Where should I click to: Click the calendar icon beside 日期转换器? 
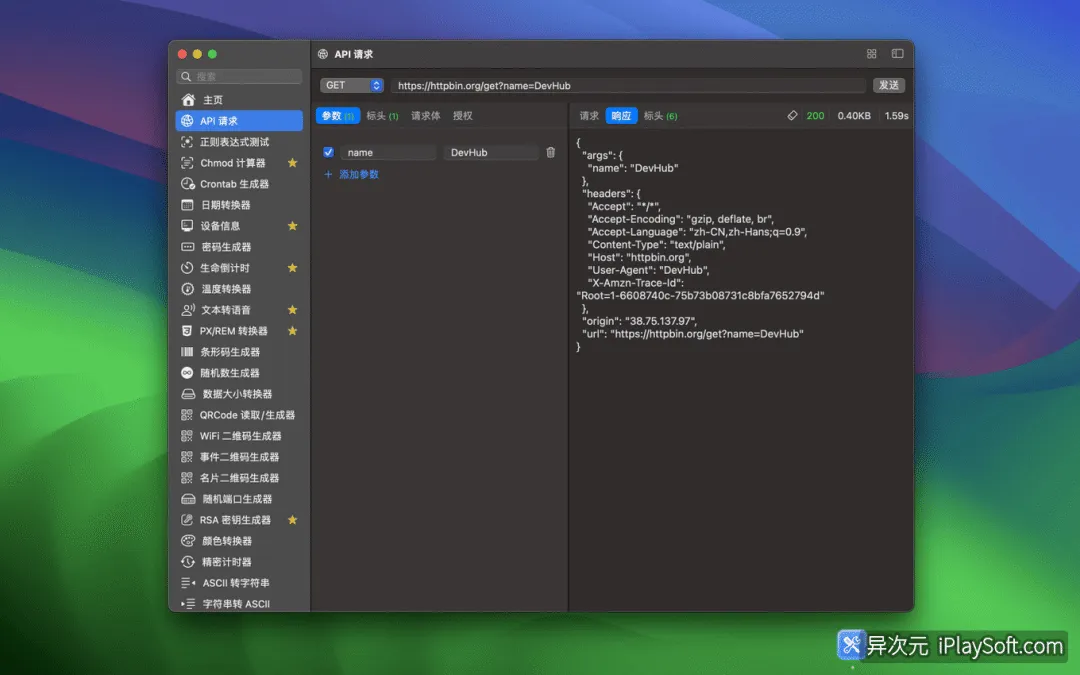pyautogui.click(x=187, y=205)
